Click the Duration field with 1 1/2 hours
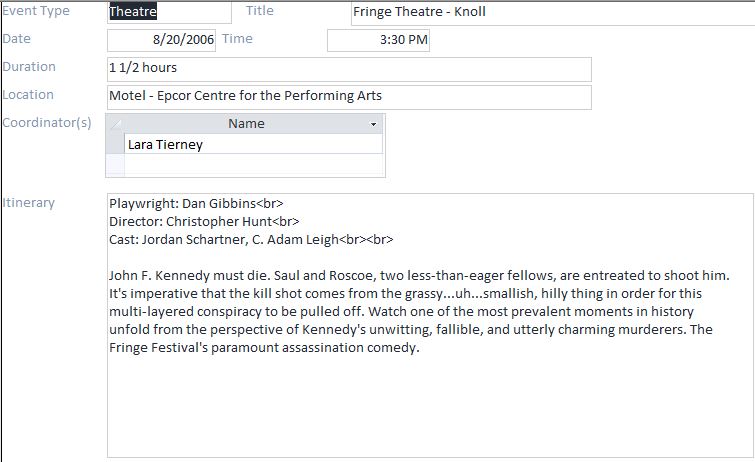Viewport: 755px width, 462px height. [349, 68]
